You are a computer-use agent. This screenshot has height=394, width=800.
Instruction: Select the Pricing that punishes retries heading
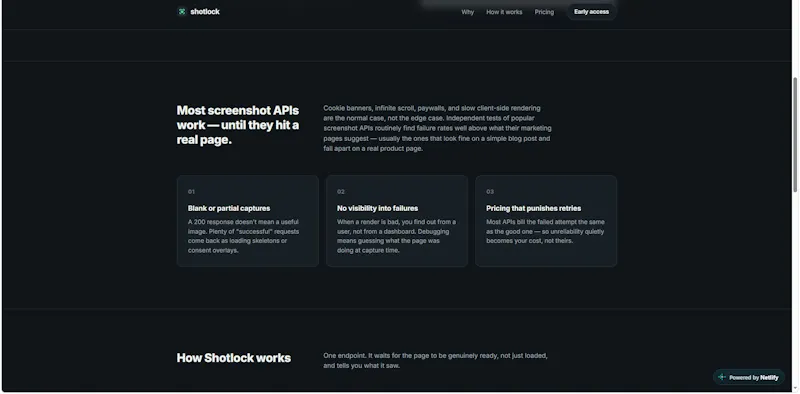tap(533, 208)
